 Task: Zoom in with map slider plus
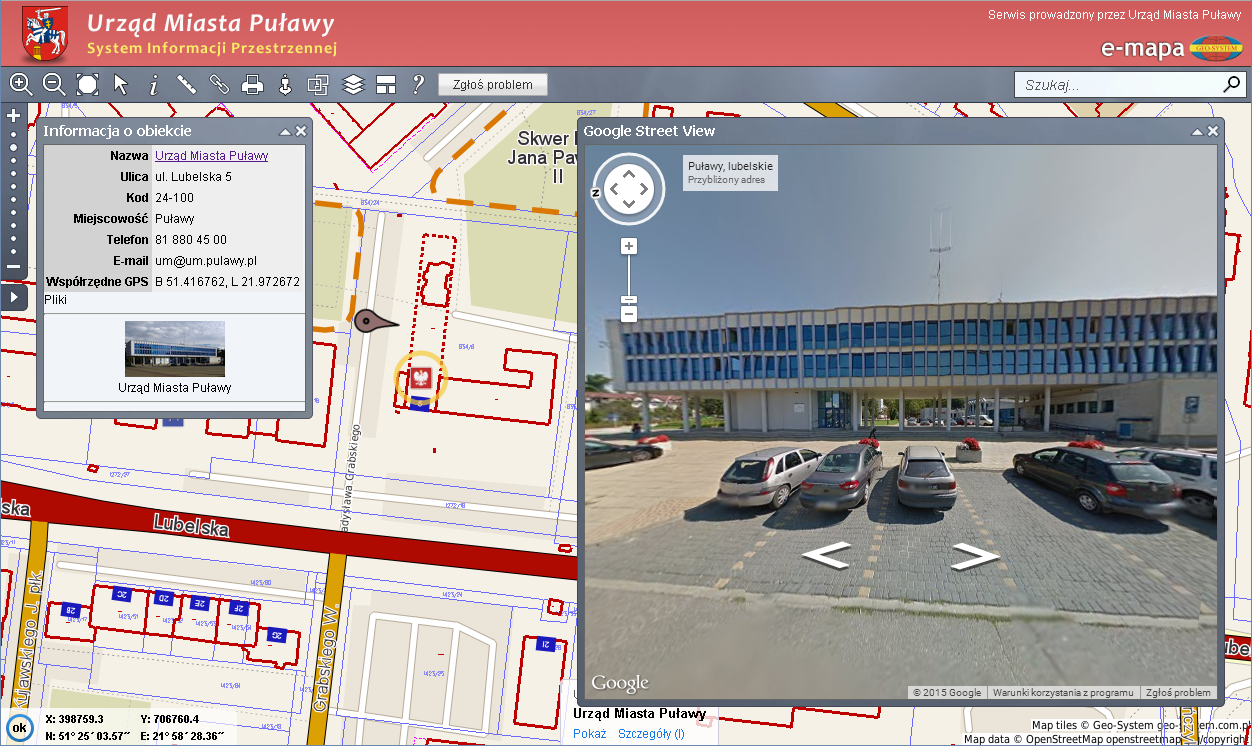[14, 116]
